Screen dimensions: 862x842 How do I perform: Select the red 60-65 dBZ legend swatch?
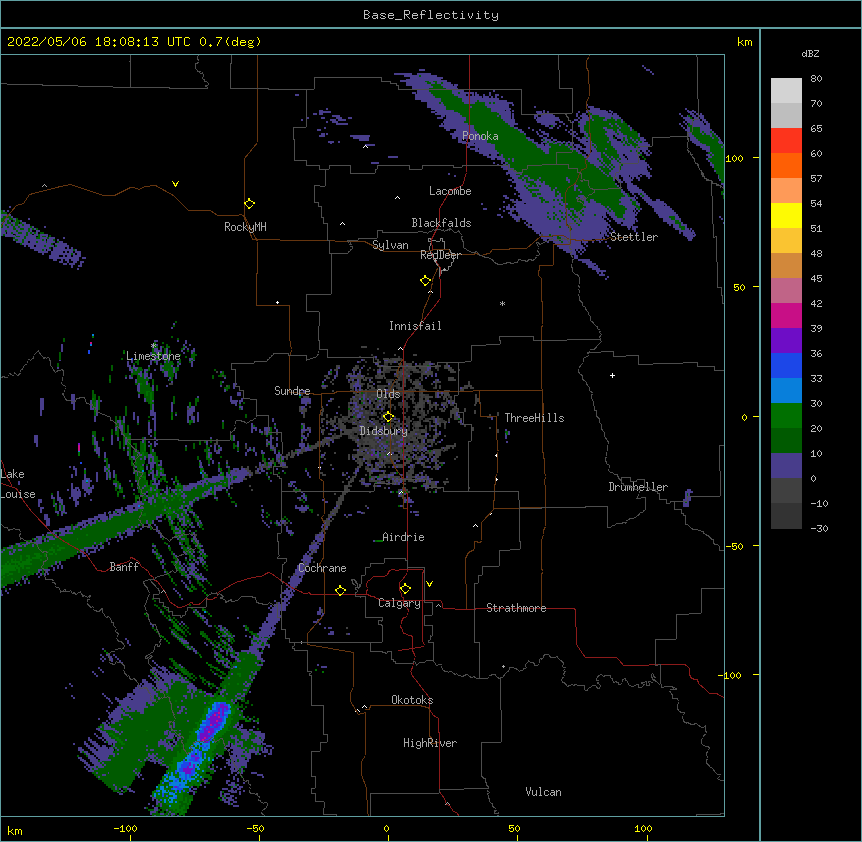[x=786, y=140]
